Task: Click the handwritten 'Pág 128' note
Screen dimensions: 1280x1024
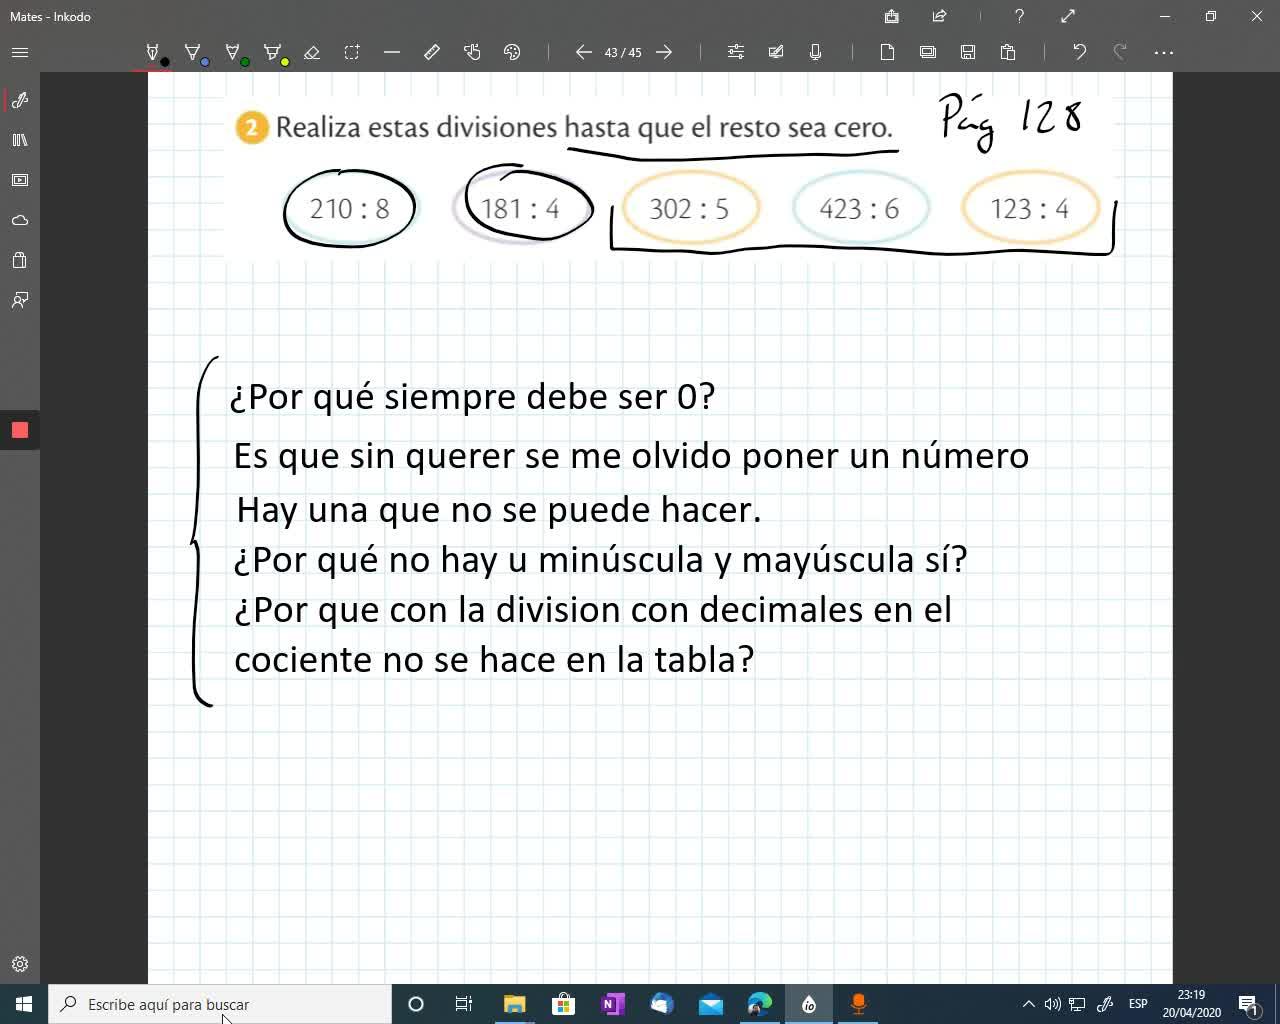Action: pyautogui.click(x=1012, y=119)
